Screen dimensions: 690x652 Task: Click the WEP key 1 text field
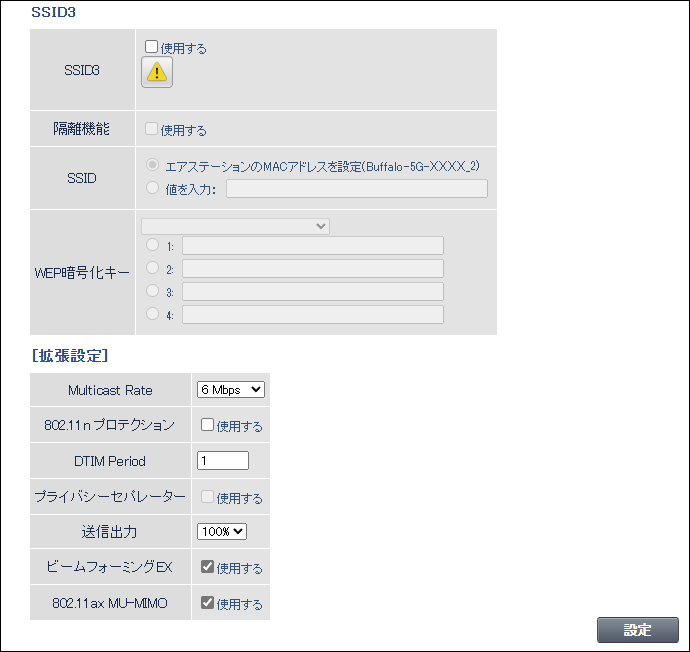tap(313, 245)
